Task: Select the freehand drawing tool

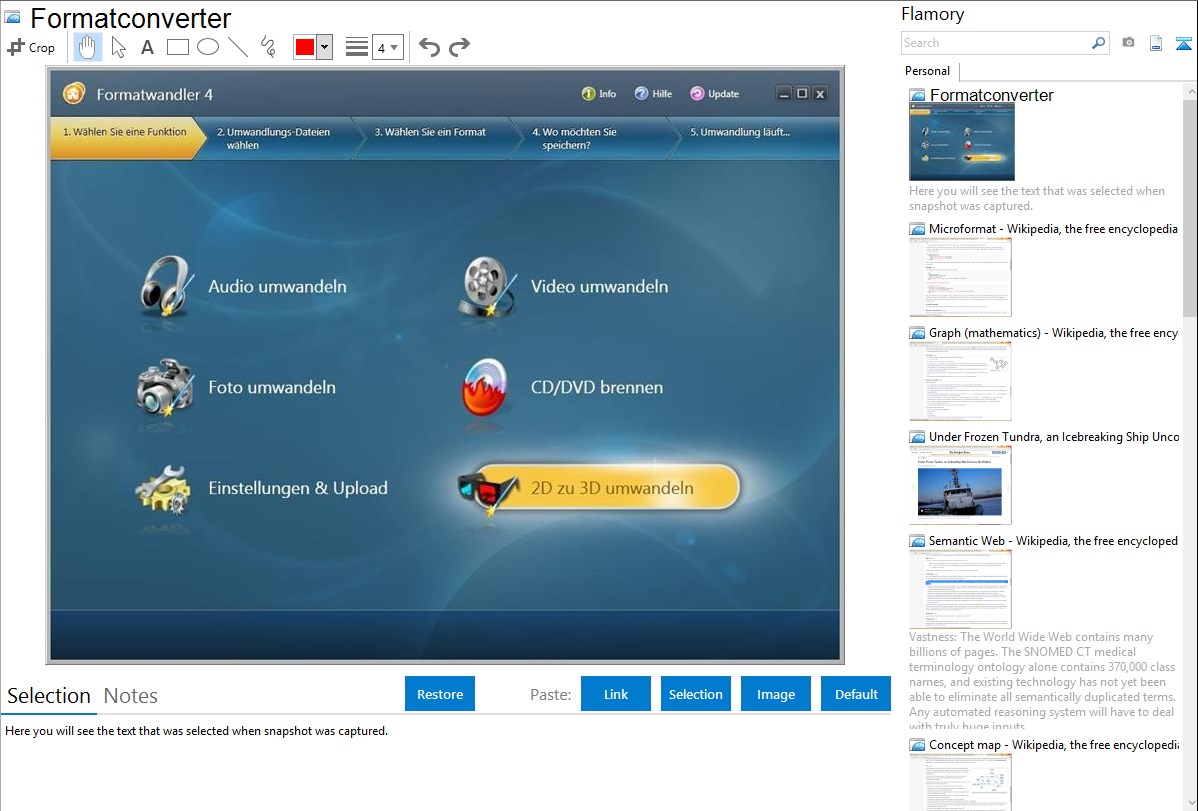Action: click(x=268, y=47)
